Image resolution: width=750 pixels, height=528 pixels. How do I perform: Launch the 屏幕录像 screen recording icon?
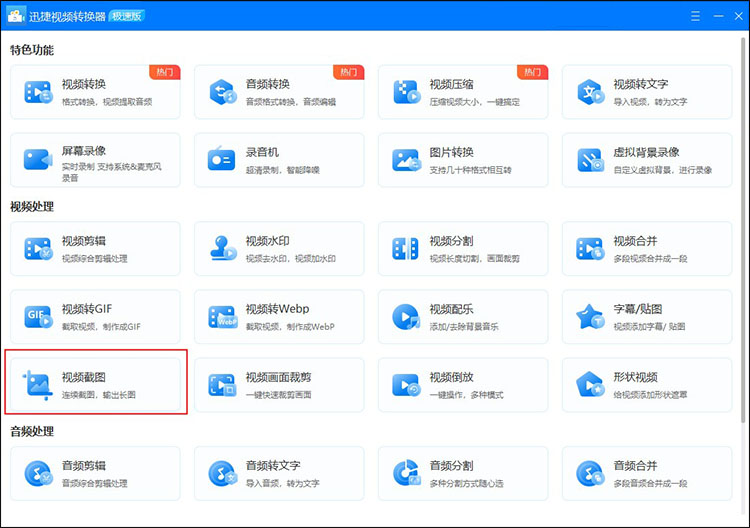38,160
